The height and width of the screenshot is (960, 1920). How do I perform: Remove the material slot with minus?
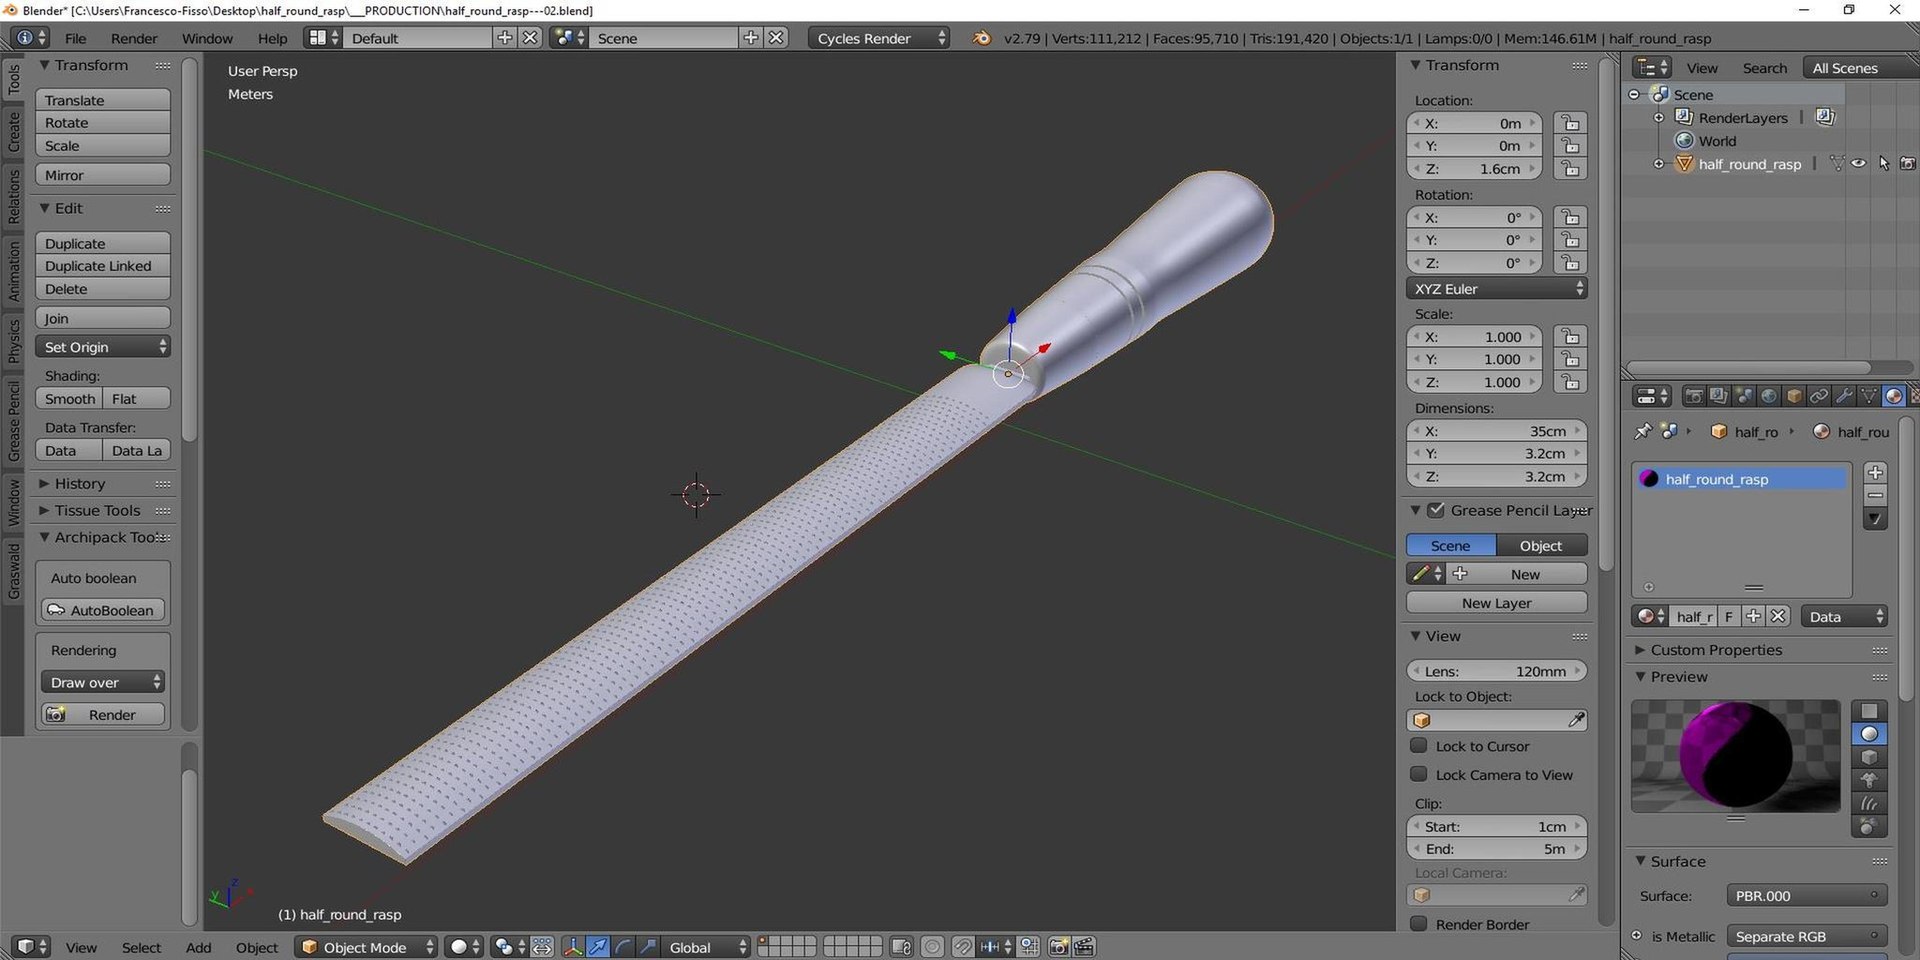click(1876, 495)
